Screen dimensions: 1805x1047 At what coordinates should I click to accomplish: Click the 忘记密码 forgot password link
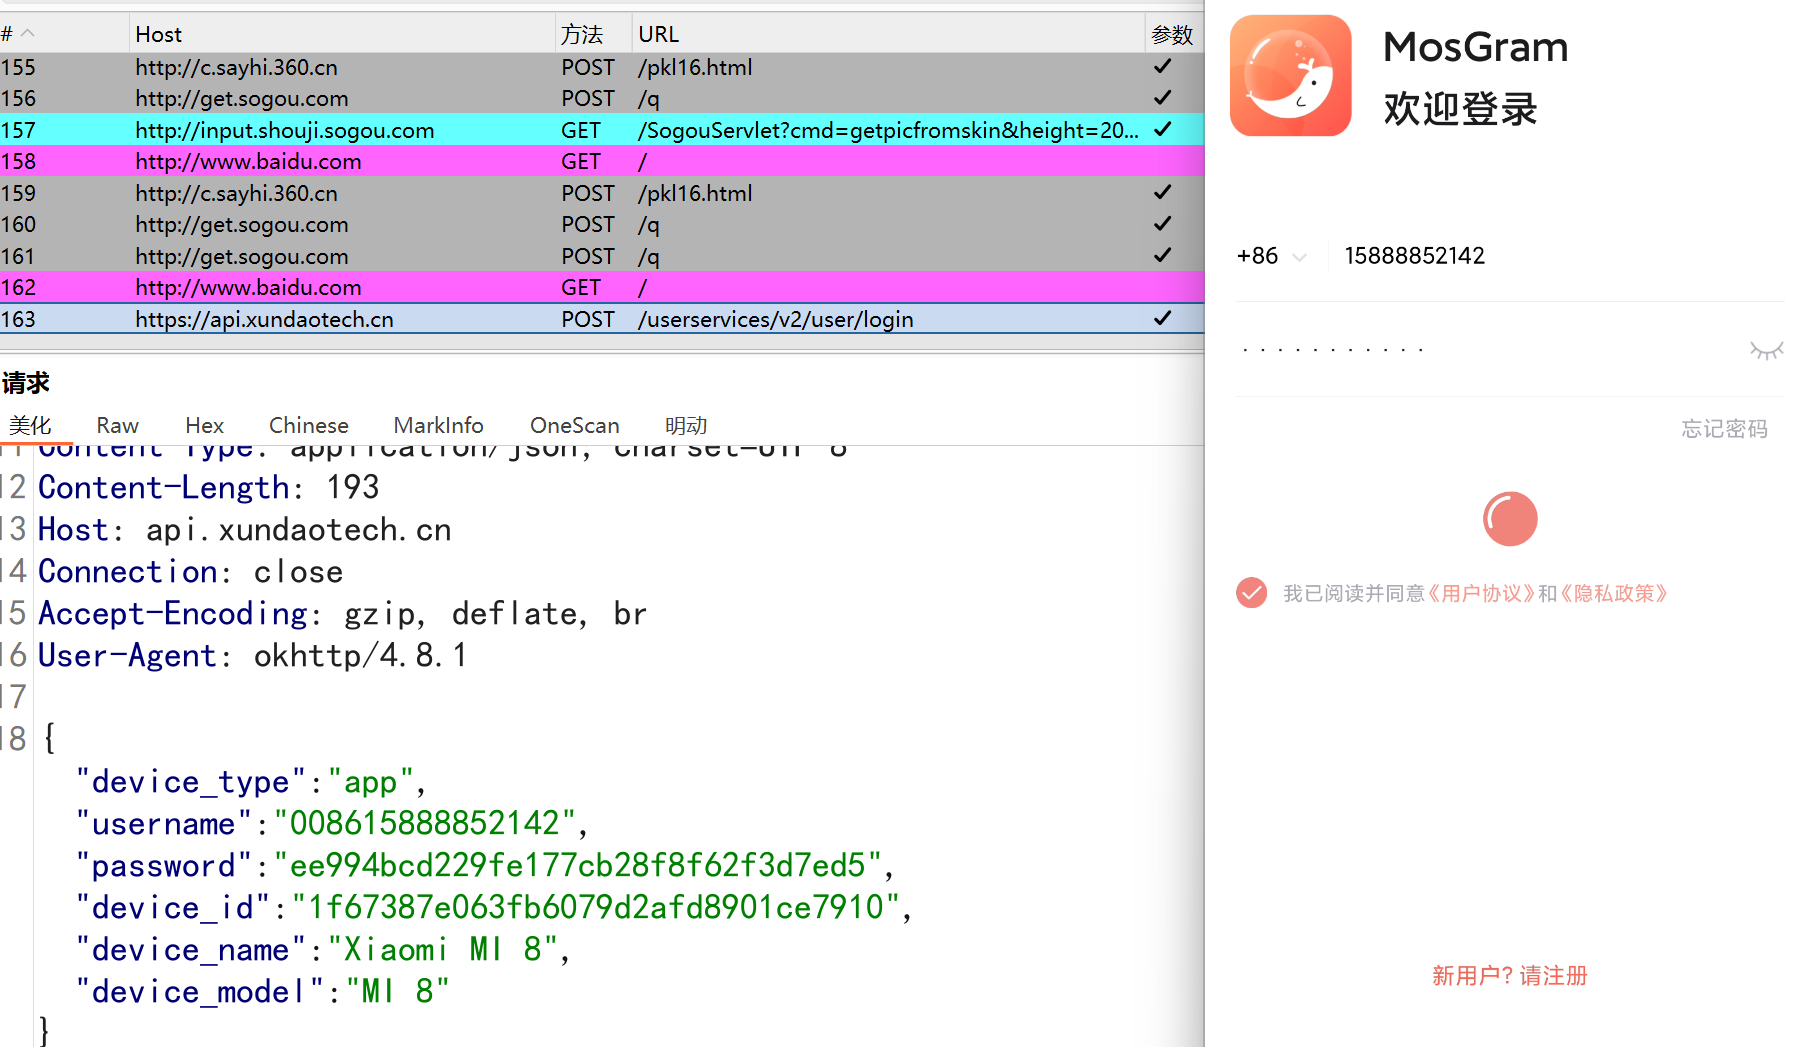coord(1724,429)
